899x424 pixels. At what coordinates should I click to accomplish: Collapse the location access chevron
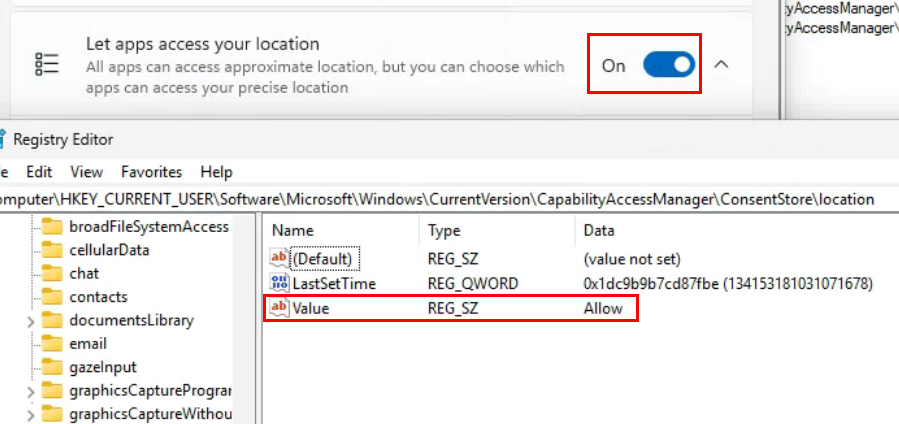721,65
